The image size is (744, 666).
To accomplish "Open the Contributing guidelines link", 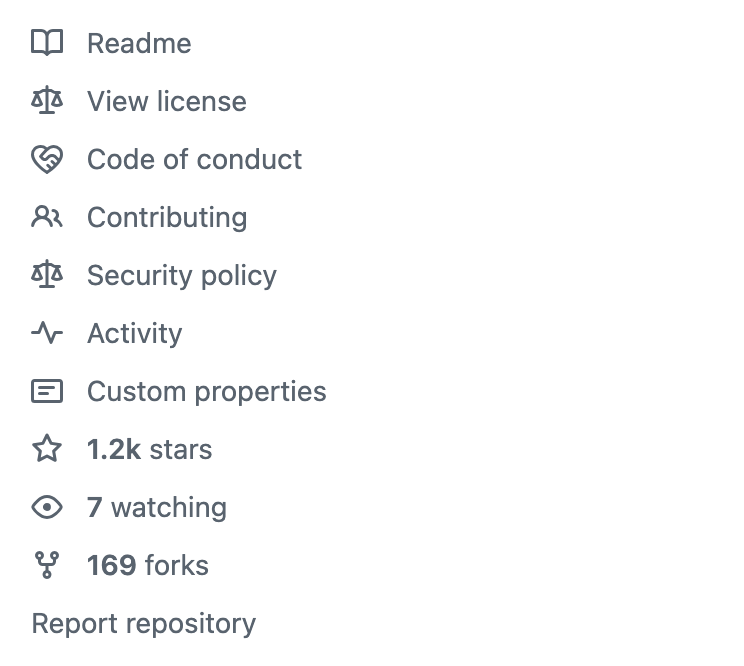I will coord(167,217).
